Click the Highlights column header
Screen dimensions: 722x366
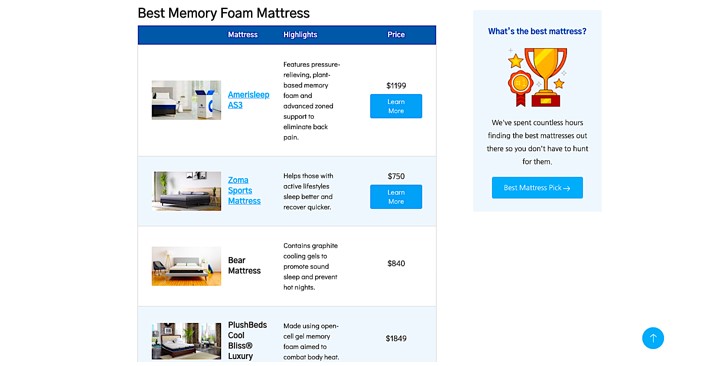(x=300, y=35)
